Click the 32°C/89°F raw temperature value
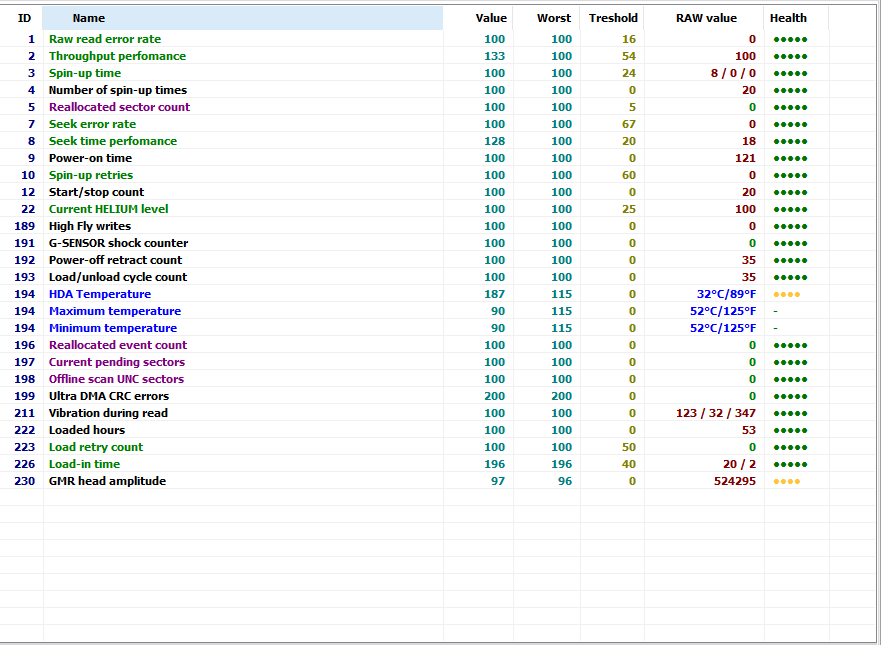The height and width of the screenshot is (645, 881). [726, 294]
